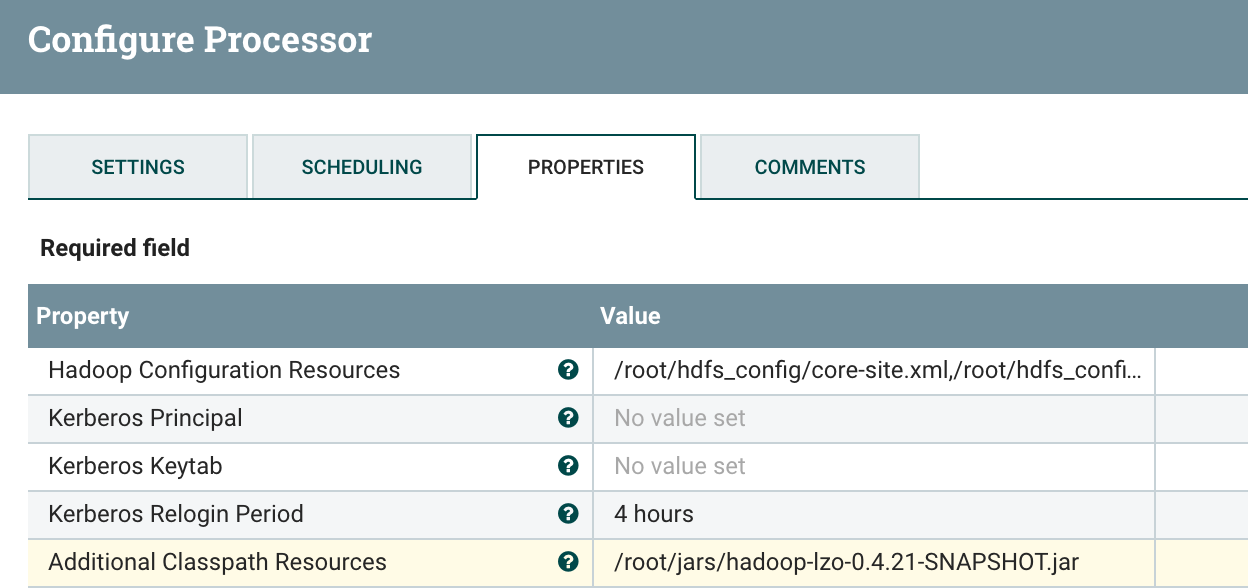This screenshot has height=588, width=1248.
Task: Click help icon for Kerberos Relogin Period
Action: tap(568, 514)
